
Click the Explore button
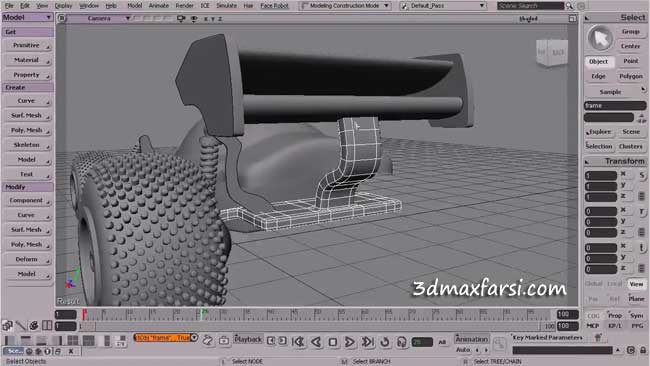[x=599, y=132]
